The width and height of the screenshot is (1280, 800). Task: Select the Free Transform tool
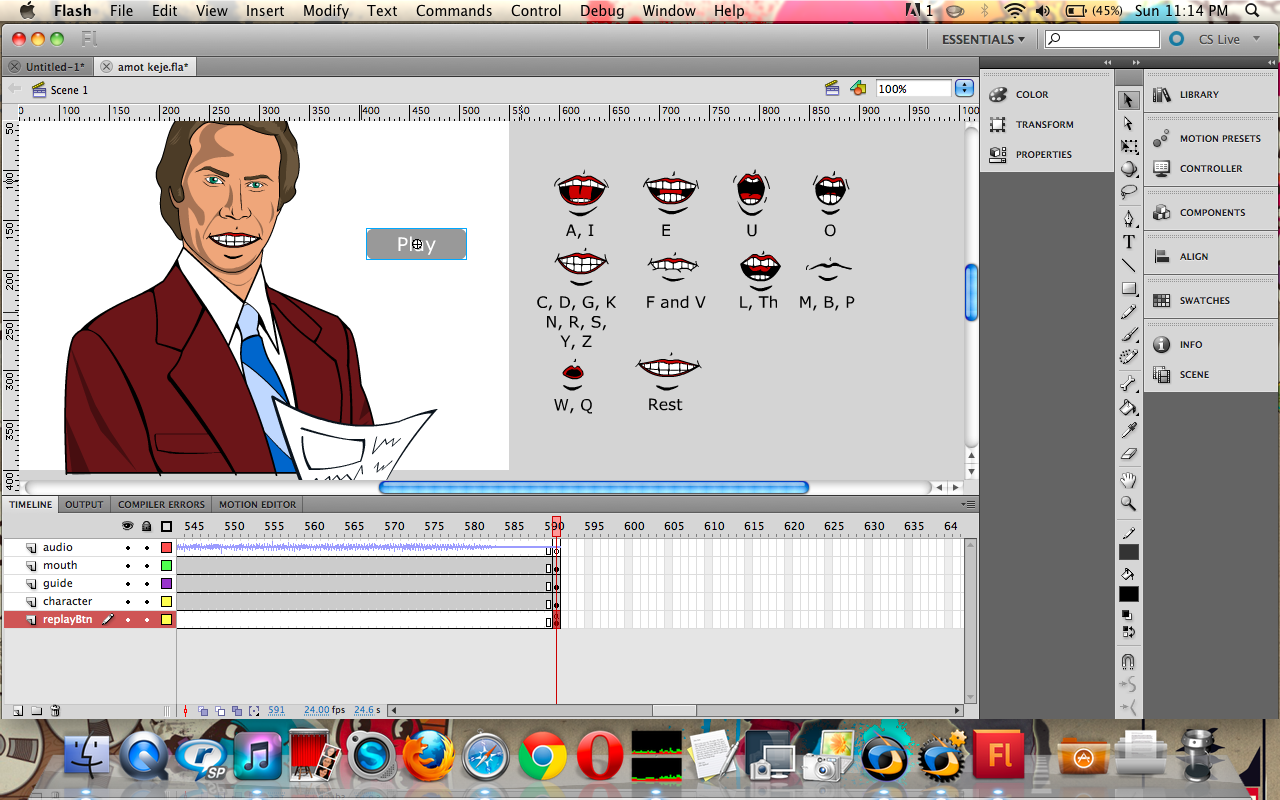click(x=1129, y=145)
